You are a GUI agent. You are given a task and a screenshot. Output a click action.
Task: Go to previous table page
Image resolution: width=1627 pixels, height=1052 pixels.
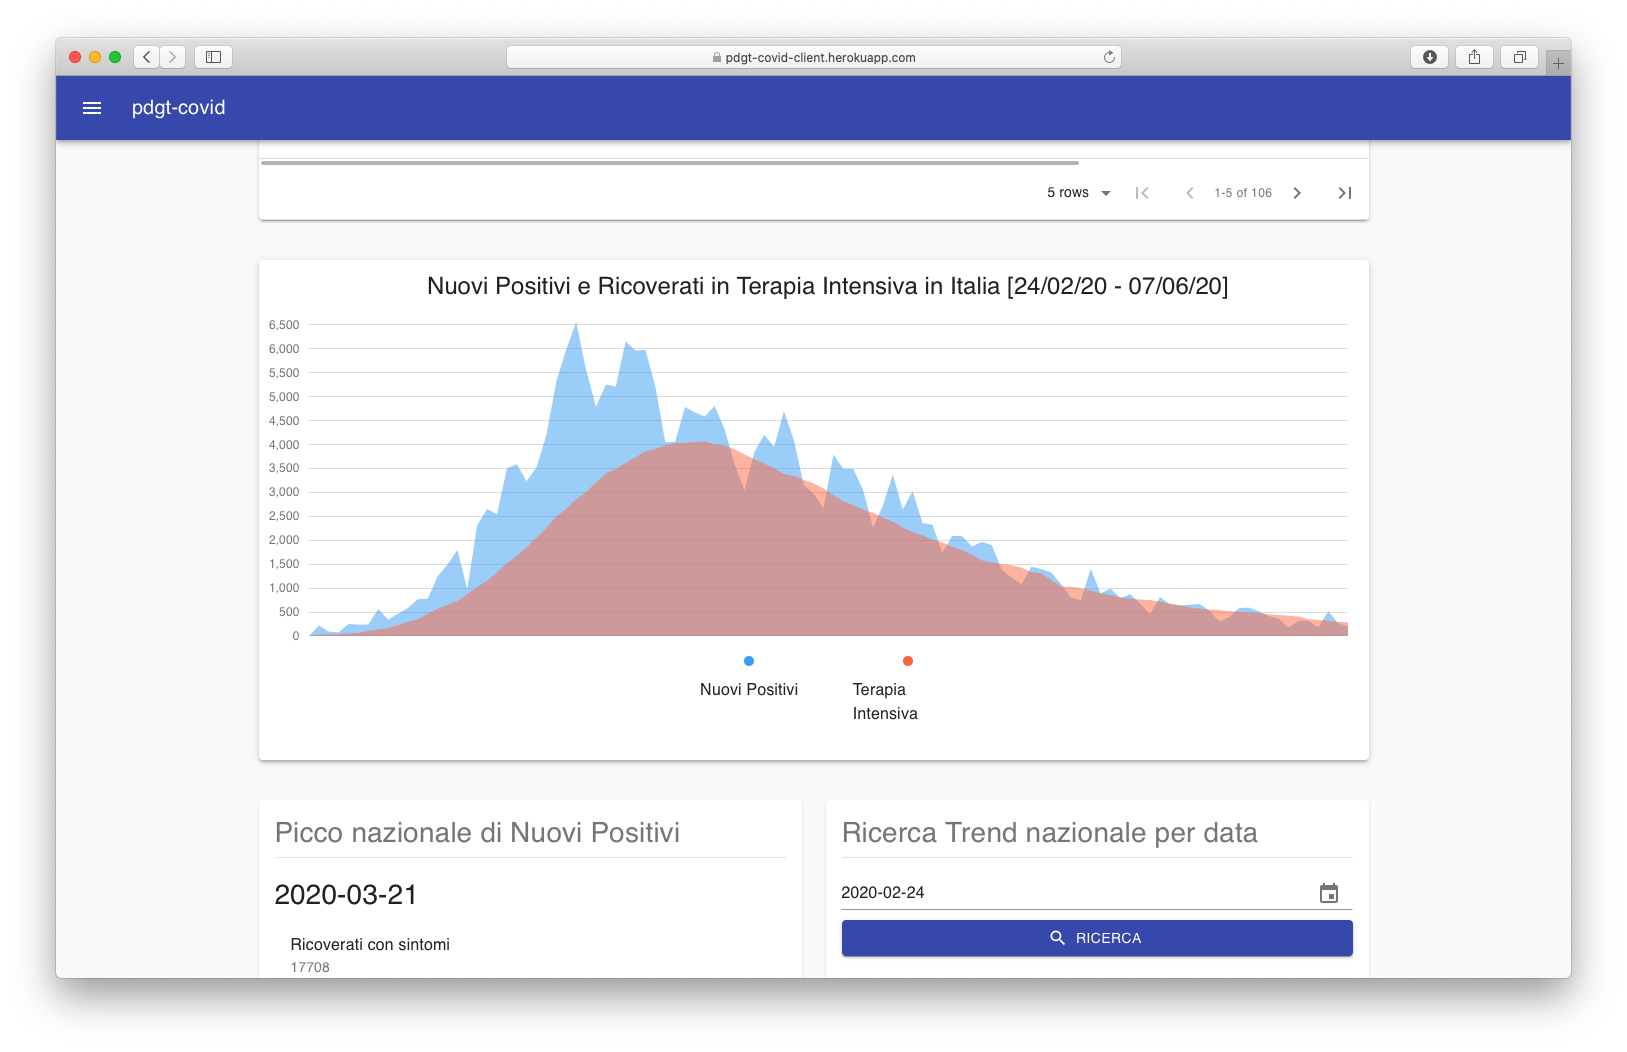tap(1189, 193)
